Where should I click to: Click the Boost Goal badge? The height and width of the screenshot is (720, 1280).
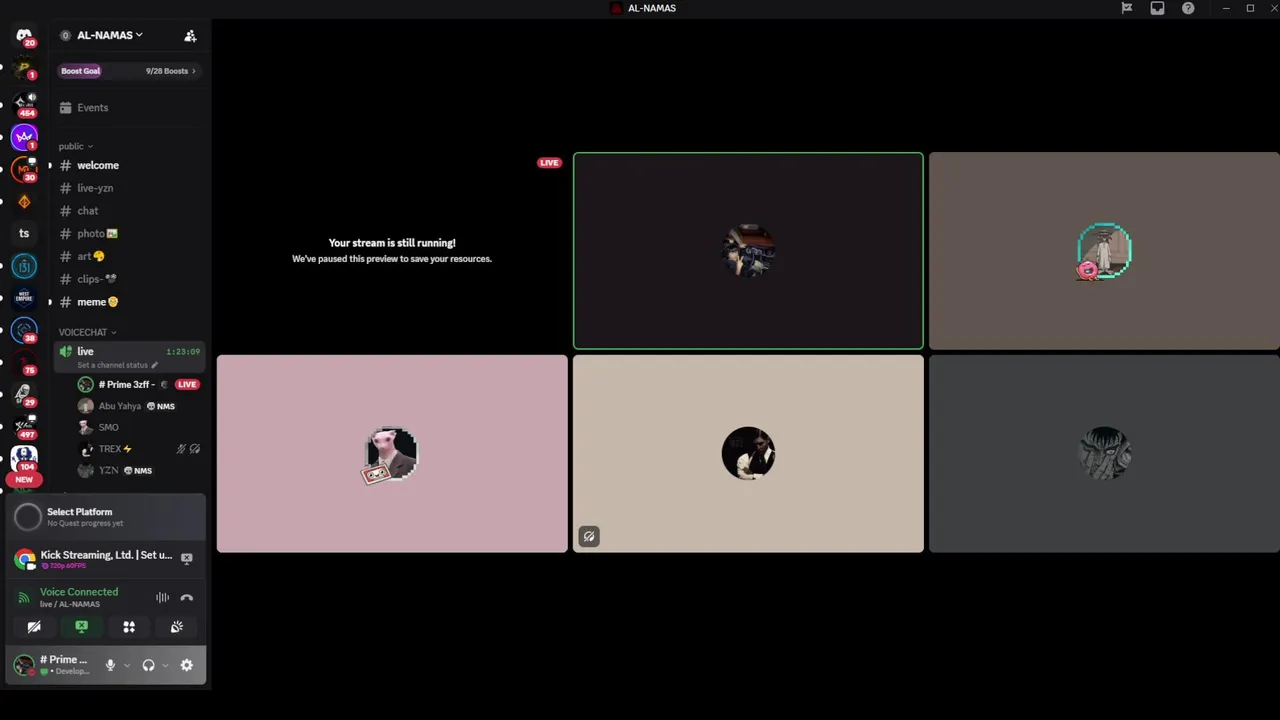[x=80, y=71]
